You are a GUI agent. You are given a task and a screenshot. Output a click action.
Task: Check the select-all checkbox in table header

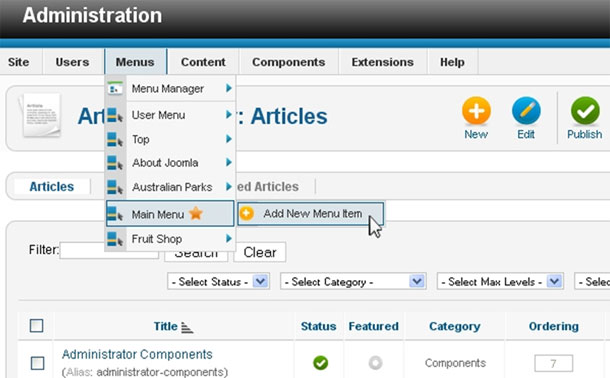pyautogui.click(x=37, y=326)
